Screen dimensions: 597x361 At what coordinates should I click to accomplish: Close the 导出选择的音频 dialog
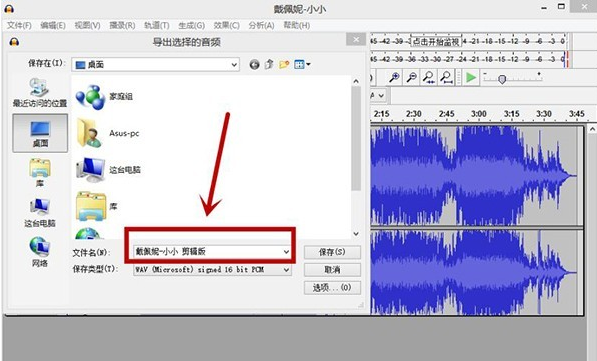pyautogui.click(x=356, y=39)
